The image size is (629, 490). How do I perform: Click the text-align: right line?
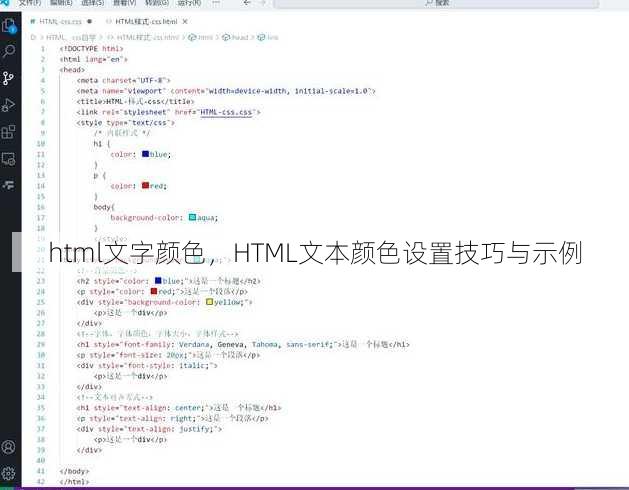tap(172, 419)
